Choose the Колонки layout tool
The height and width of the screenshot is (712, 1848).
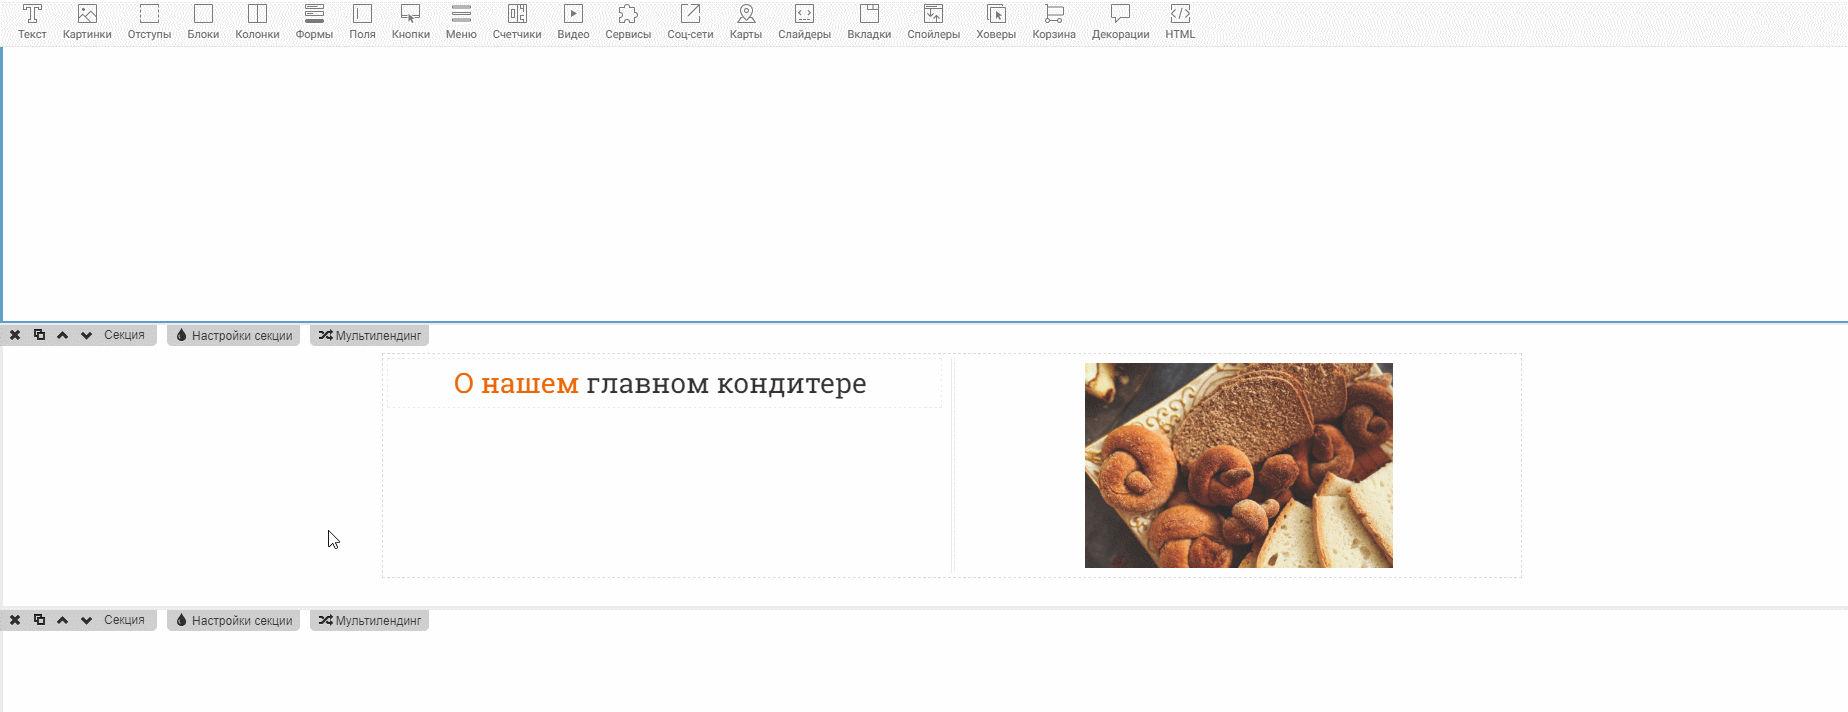pos(257,22)
